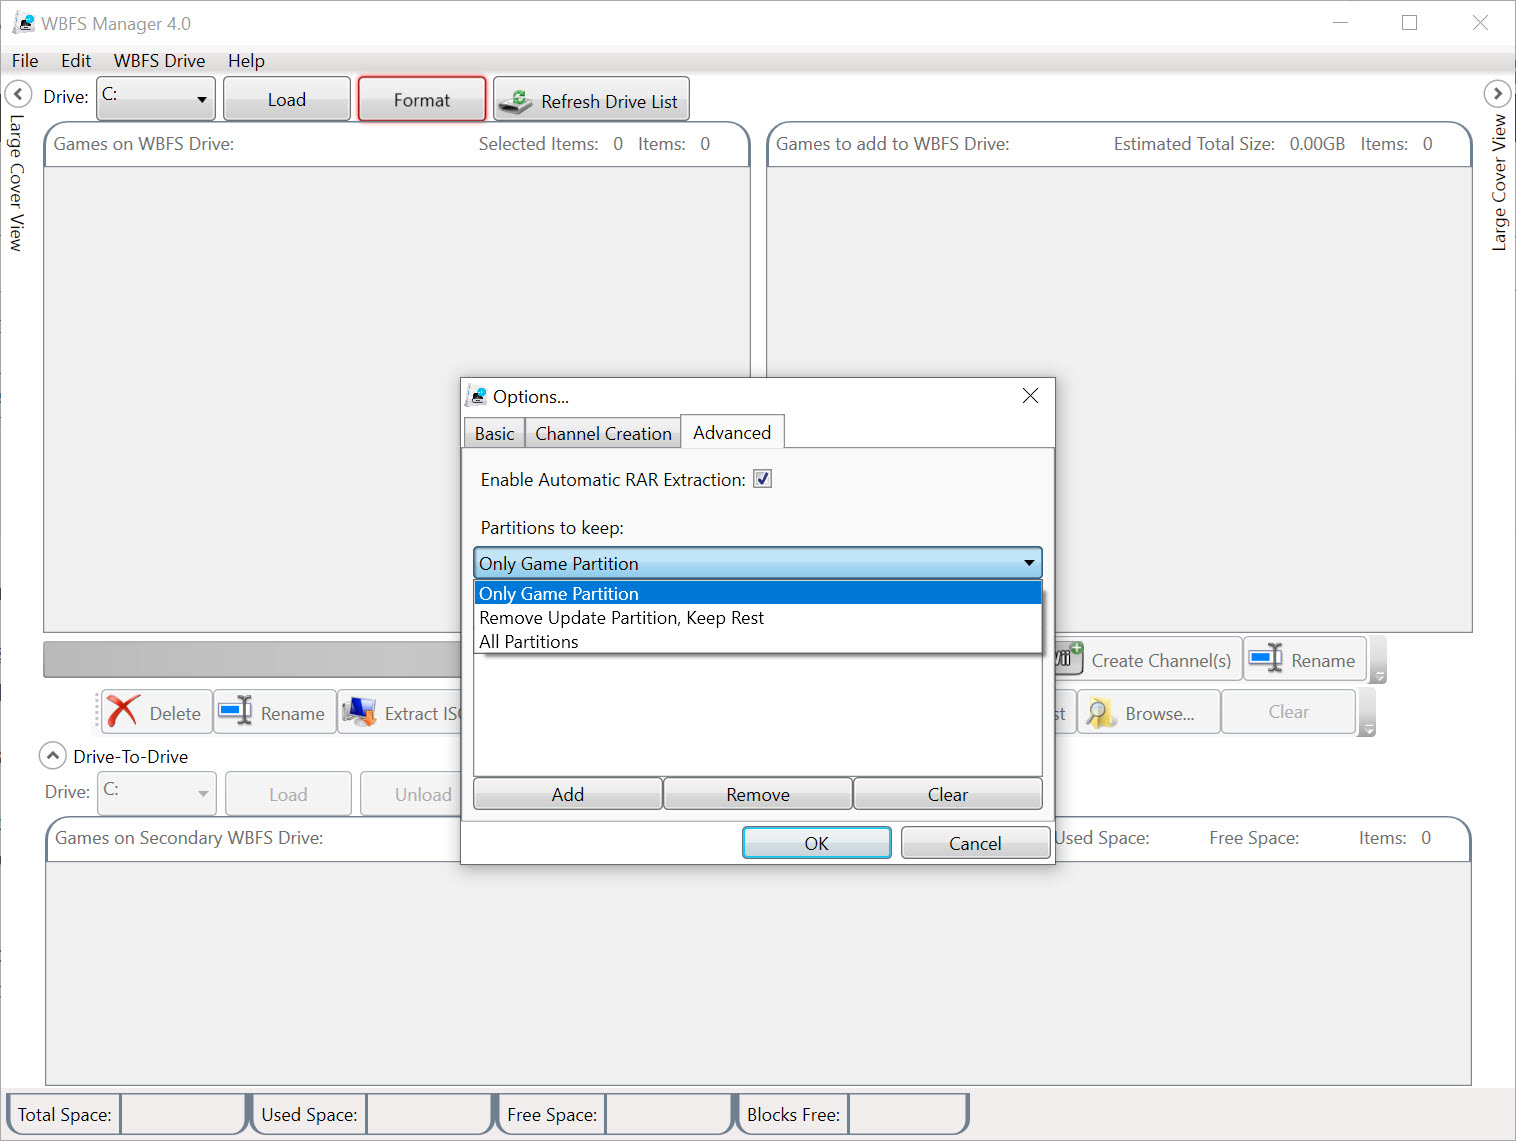Expand the right Large Cover View arrow
Image resolution: width=1516 pixels, height=1141 pixels.
(x=1497, y=94)
